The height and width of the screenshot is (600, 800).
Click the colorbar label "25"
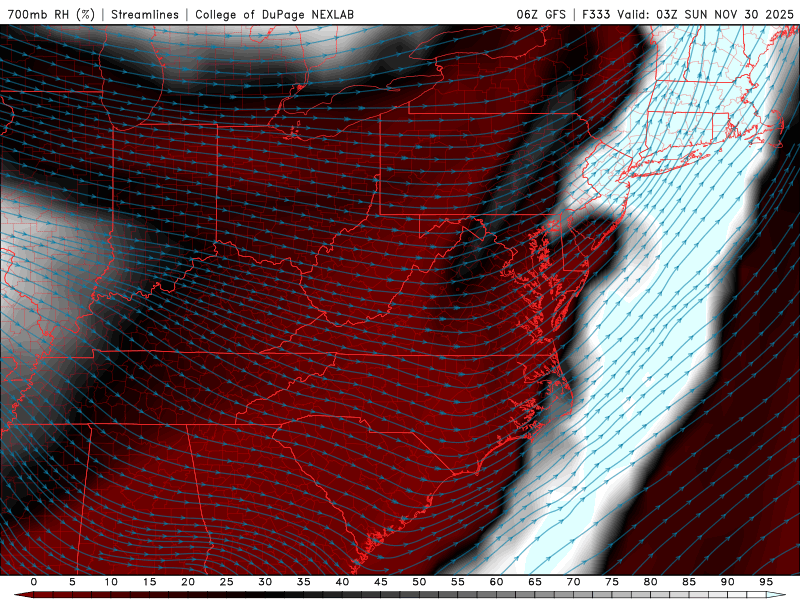pos(227,582)
